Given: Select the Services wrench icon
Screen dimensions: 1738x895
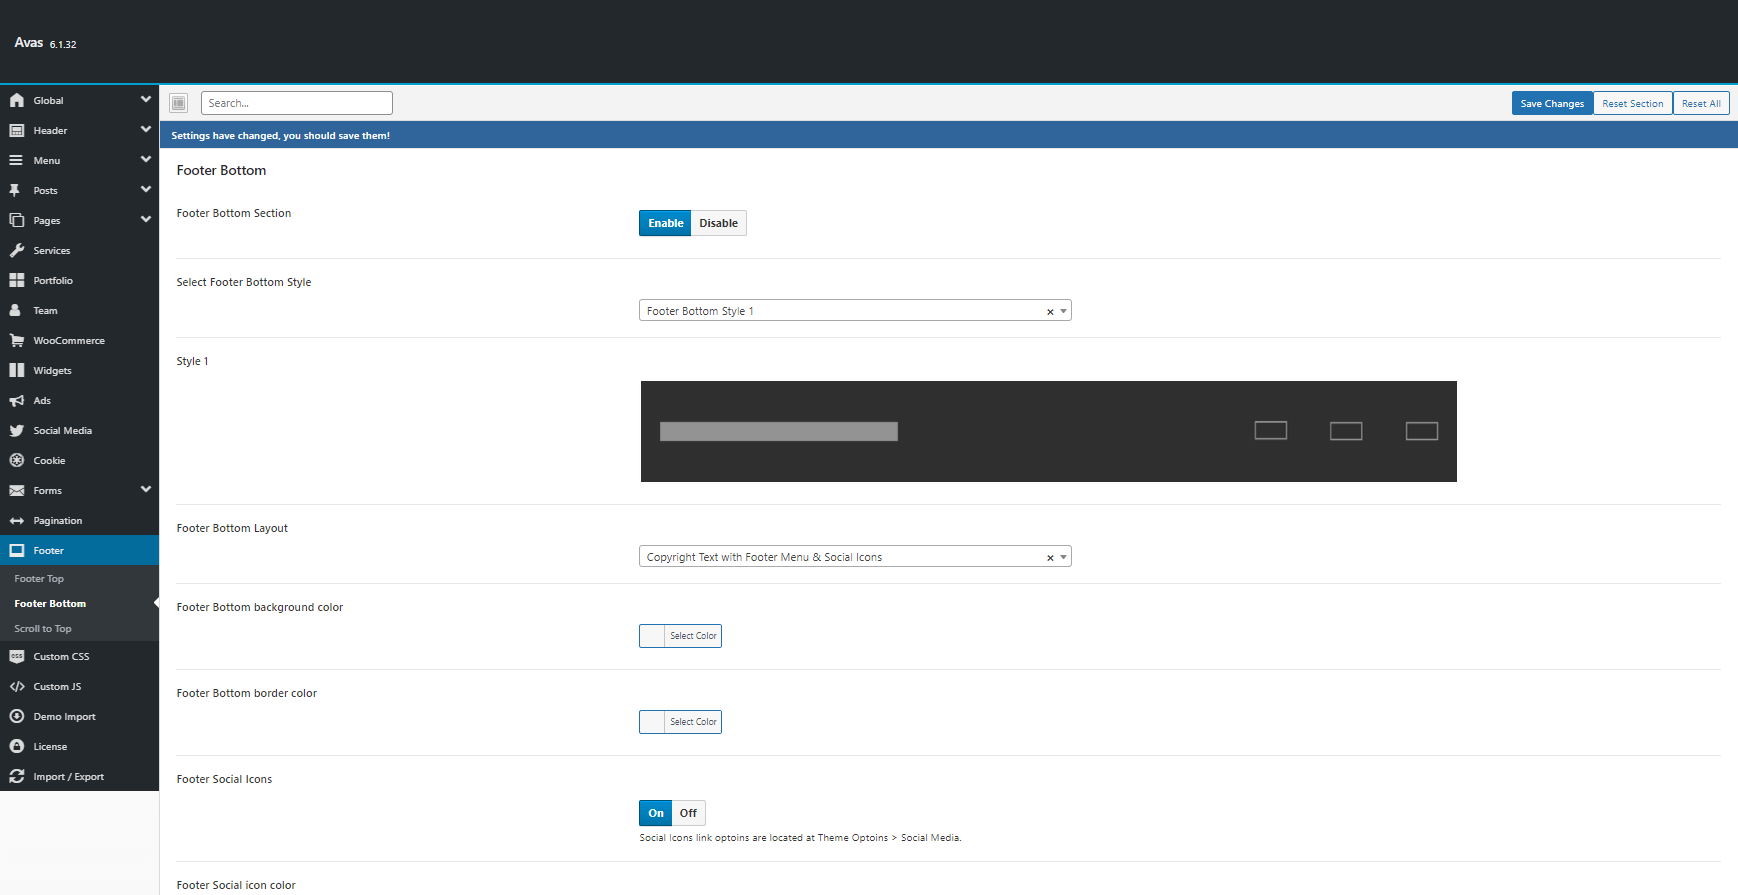Looking at the screenshot, I should [17, 251].
